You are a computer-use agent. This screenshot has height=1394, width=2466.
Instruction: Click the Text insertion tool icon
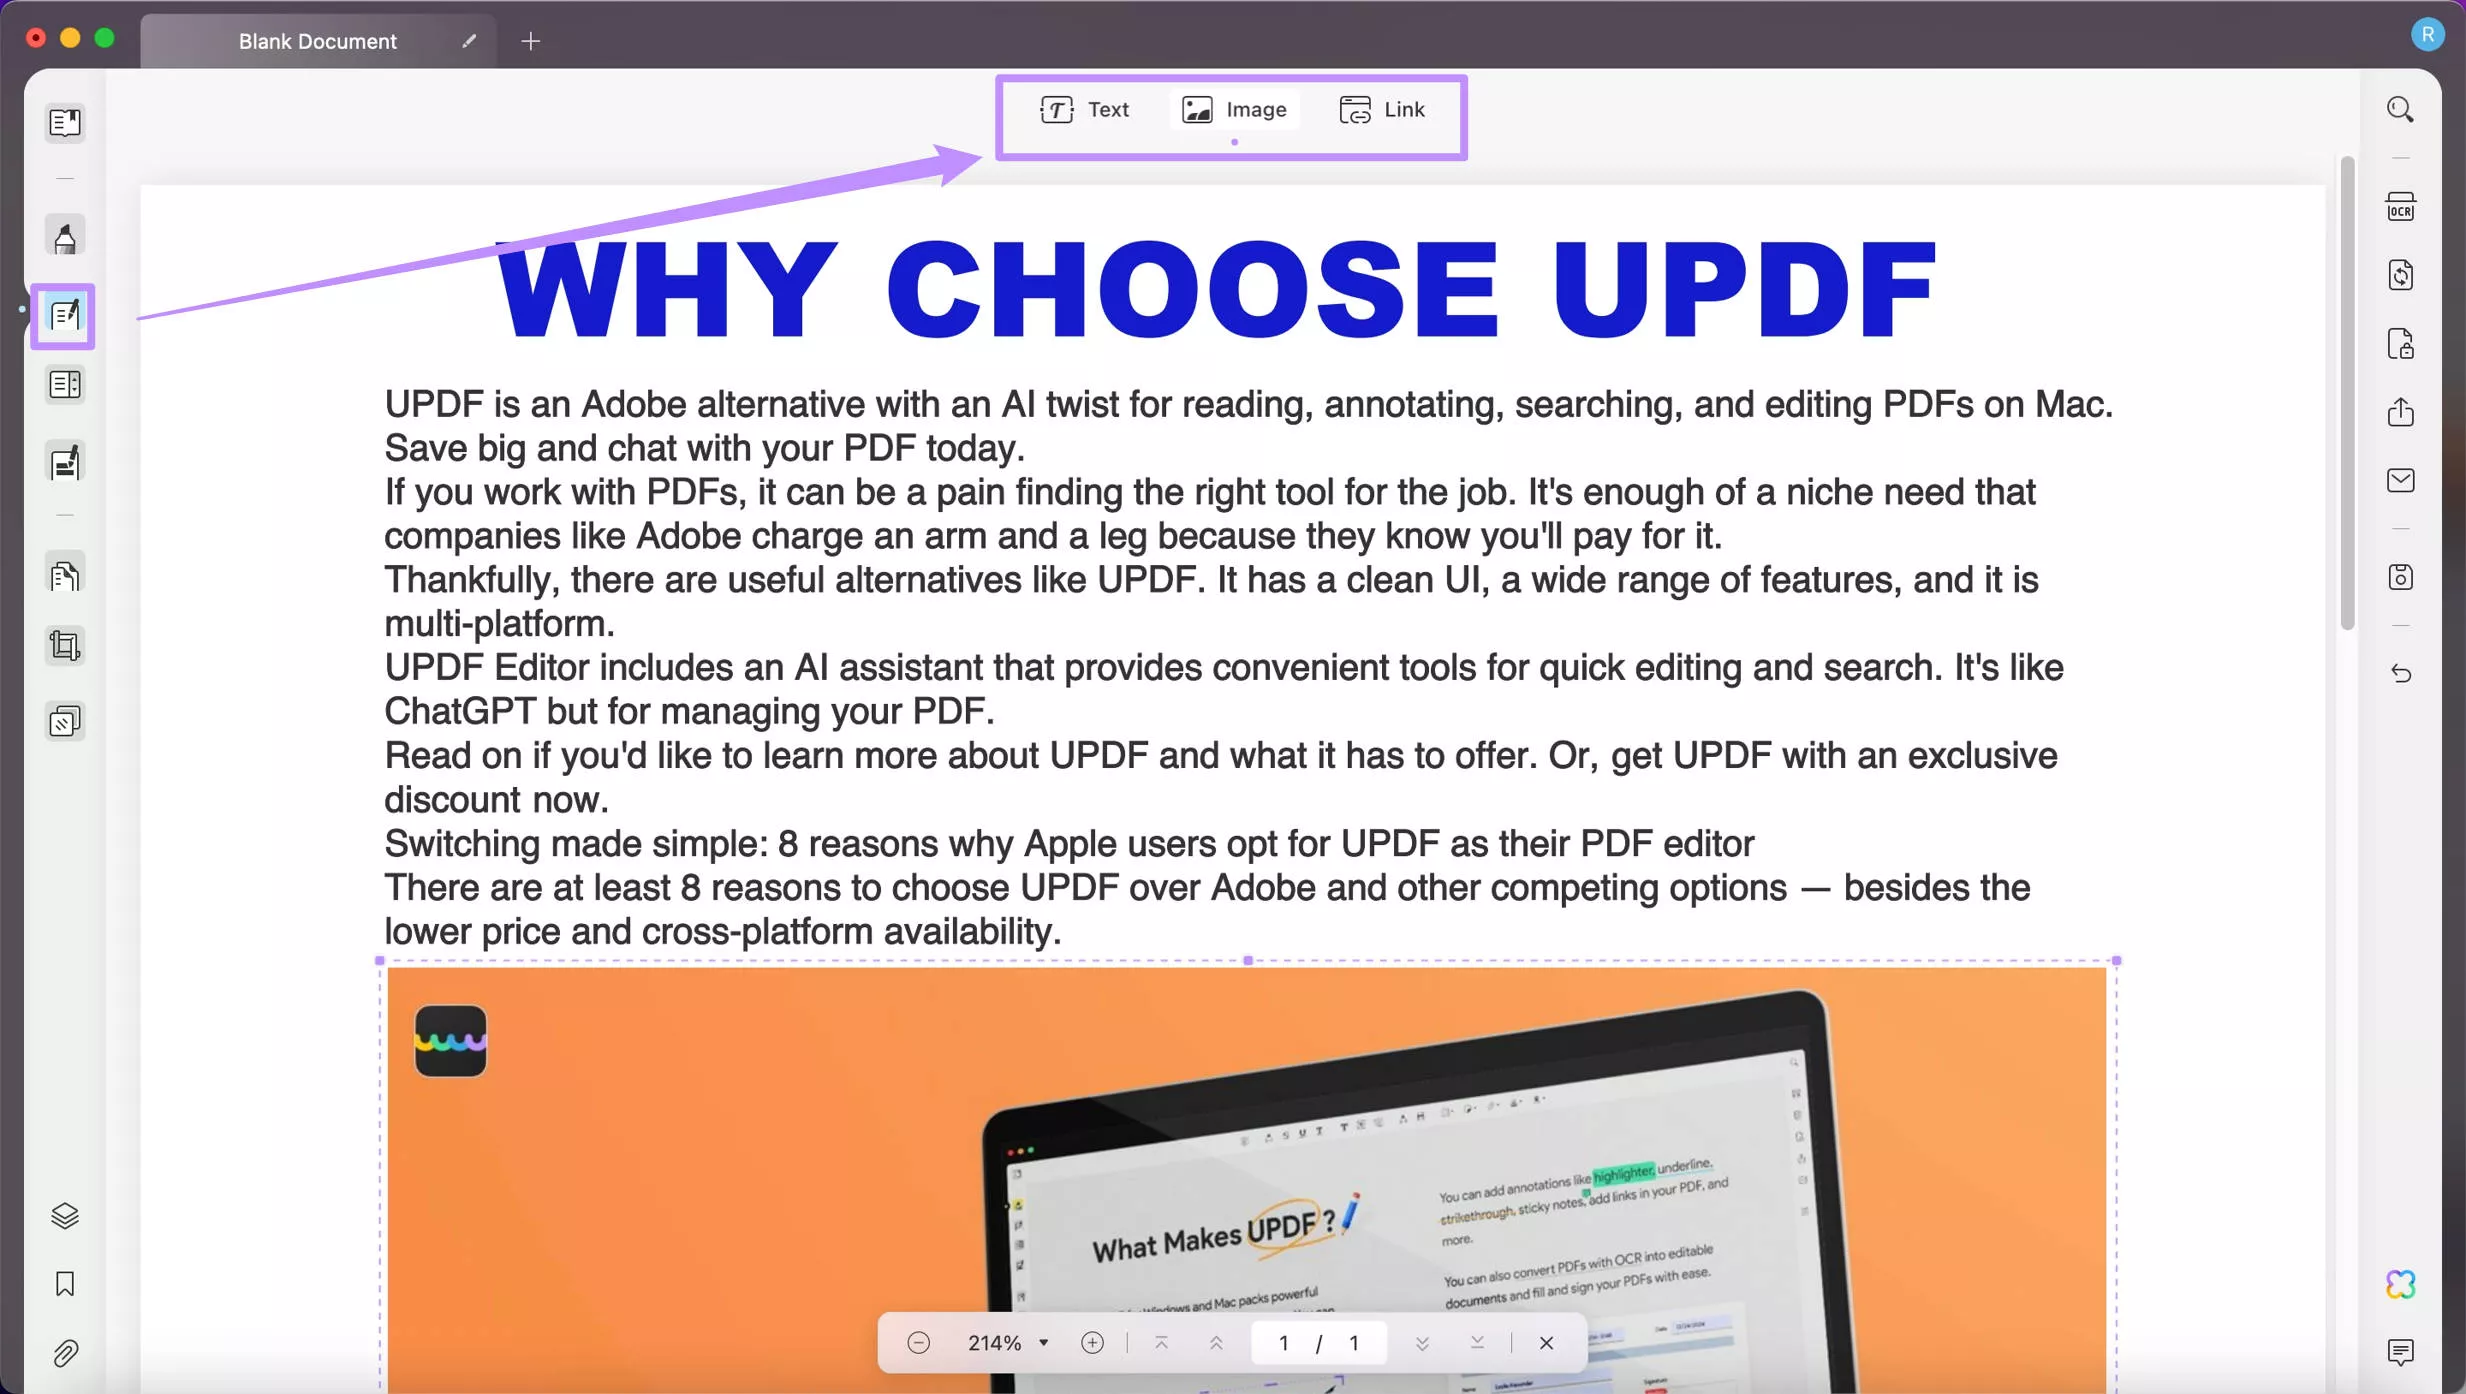1057,108
